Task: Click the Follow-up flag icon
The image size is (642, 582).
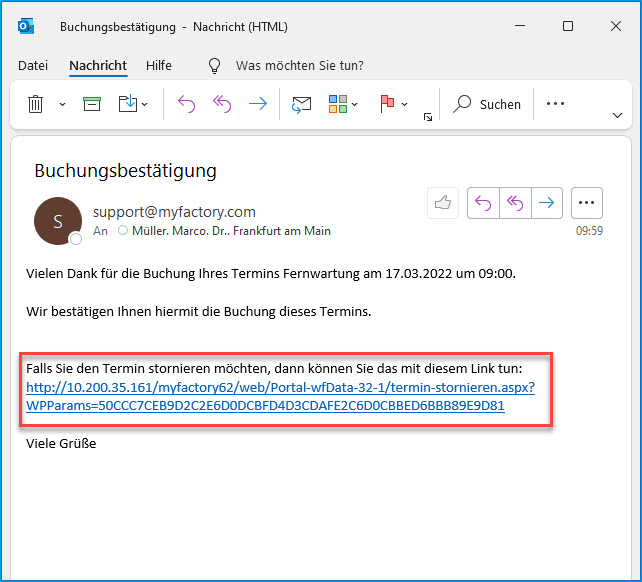Action: point(387,104)
